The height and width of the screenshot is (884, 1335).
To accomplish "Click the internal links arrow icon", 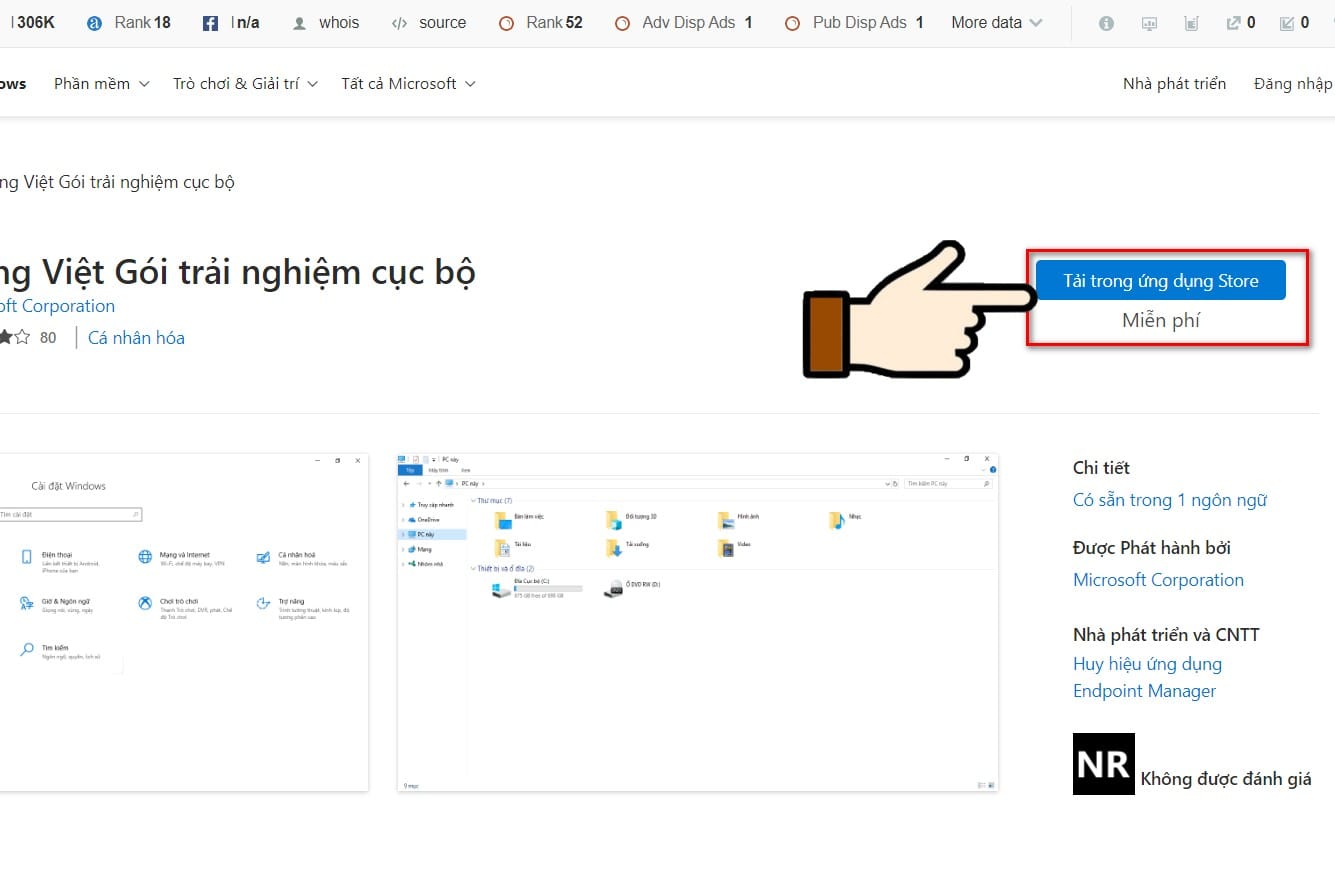I will 1287,23.
